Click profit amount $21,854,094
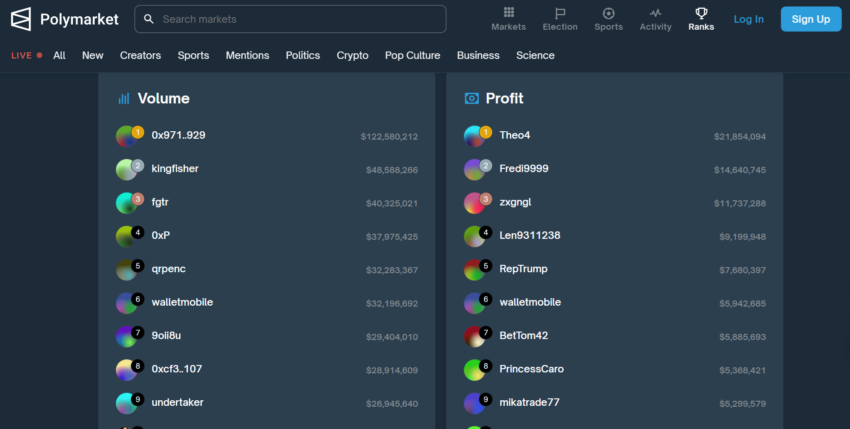 (740, 137)
